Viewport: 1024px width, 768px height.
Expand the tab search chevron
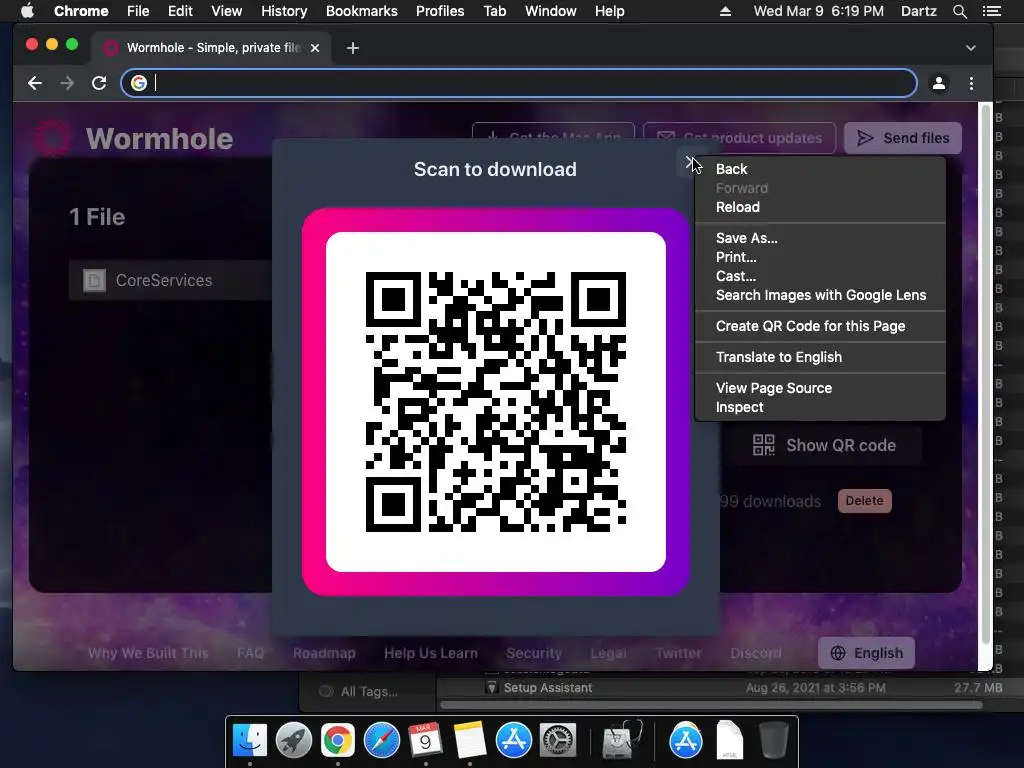[970, 48]
